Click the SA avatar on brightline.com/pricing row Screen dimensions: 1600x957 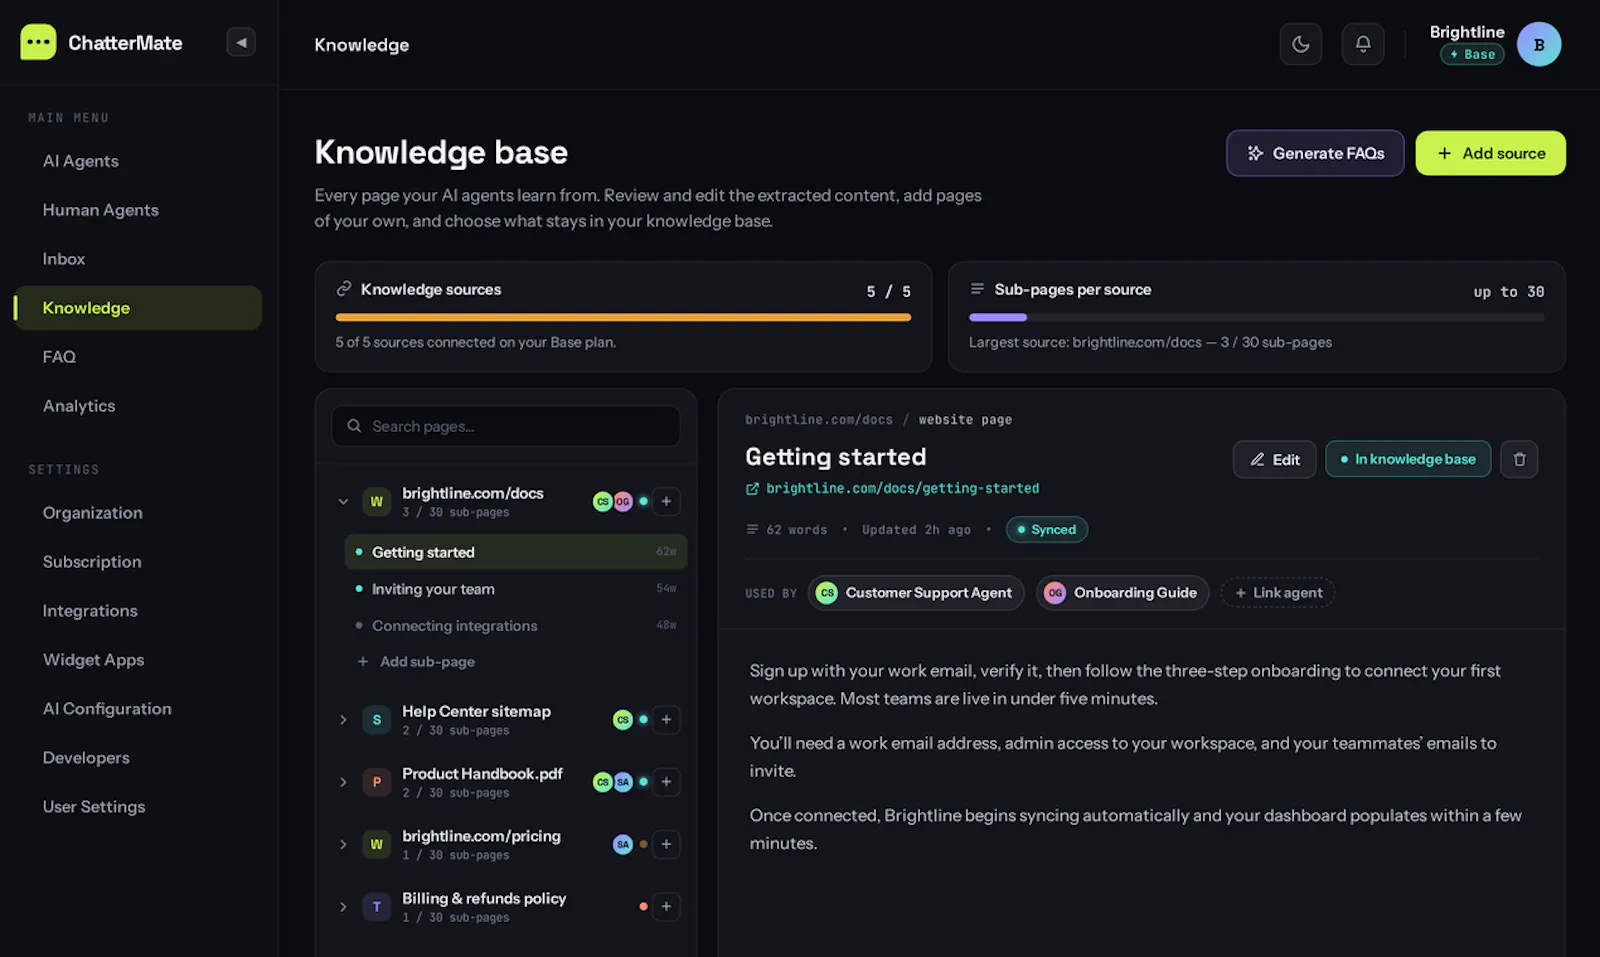(x=623, y=844)
